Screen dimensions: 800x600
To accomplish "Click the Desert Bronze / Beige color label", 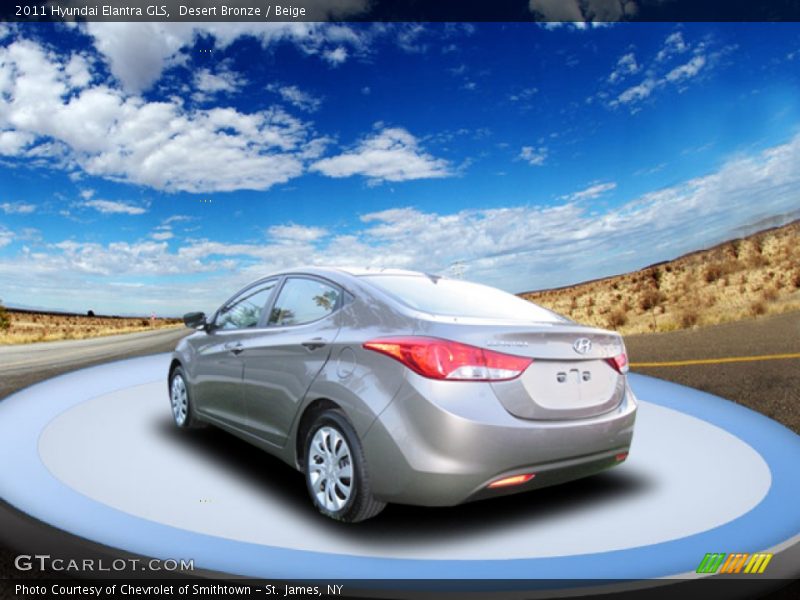I will [242, 11].
